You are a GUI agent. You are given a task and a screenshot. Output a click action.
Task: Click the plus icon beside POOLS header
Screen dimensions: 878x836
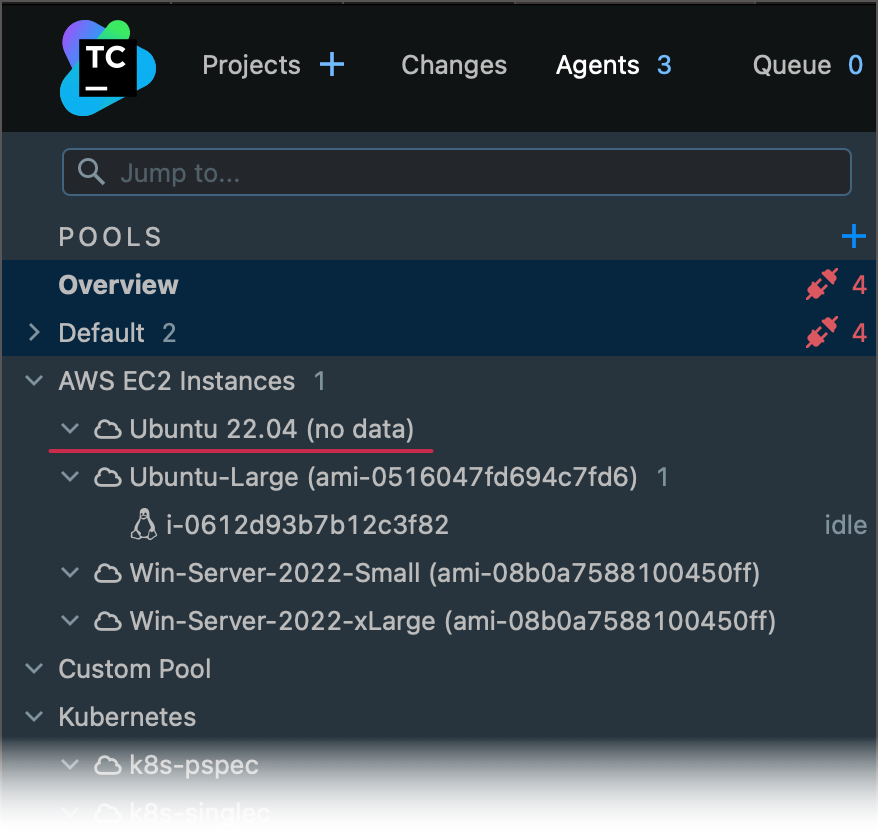coord(854,236)
